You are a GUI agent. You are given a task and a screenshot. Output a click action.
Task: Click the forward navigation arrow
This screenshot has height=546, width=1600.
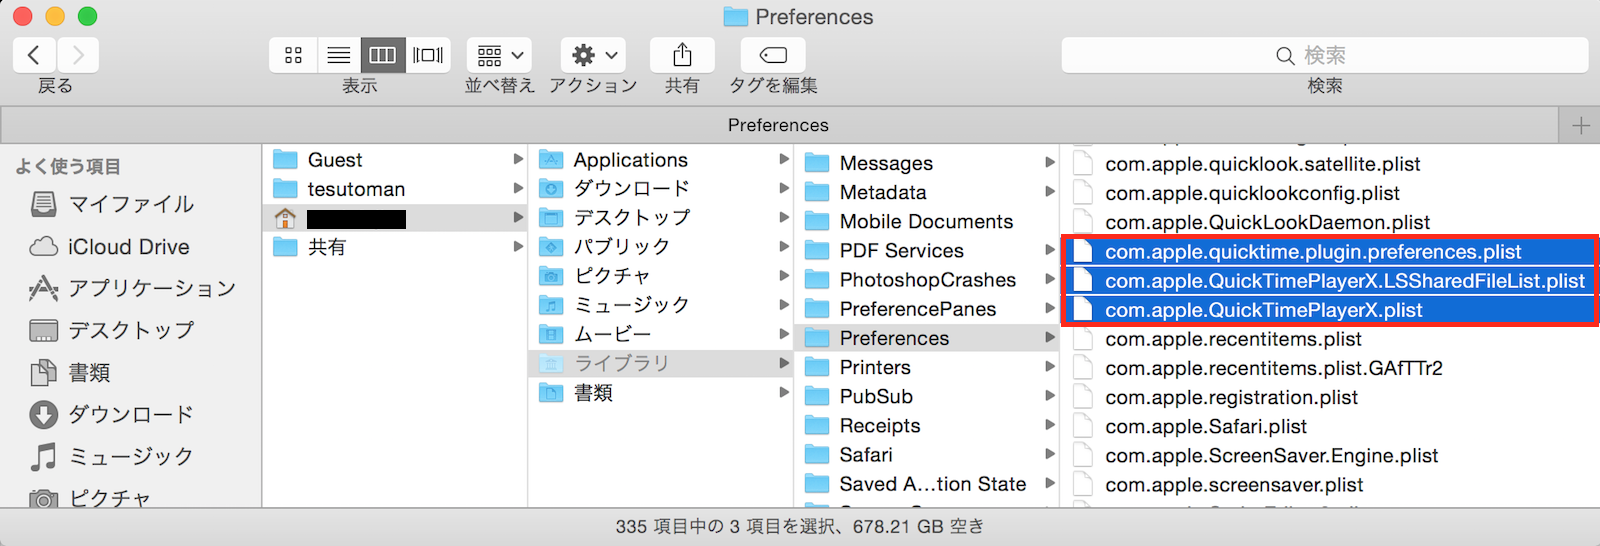(x=78, y=55)
